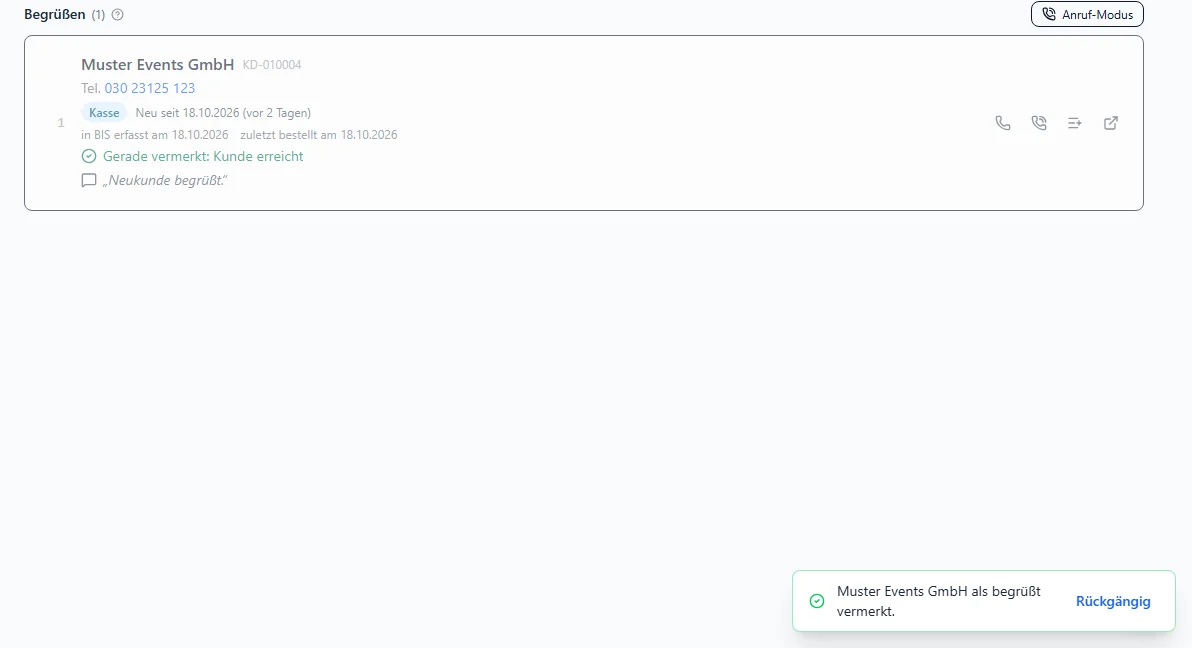Select the Muster Events GmbH company name
This screenshot has width=1192, height=648.
(157, 65)
